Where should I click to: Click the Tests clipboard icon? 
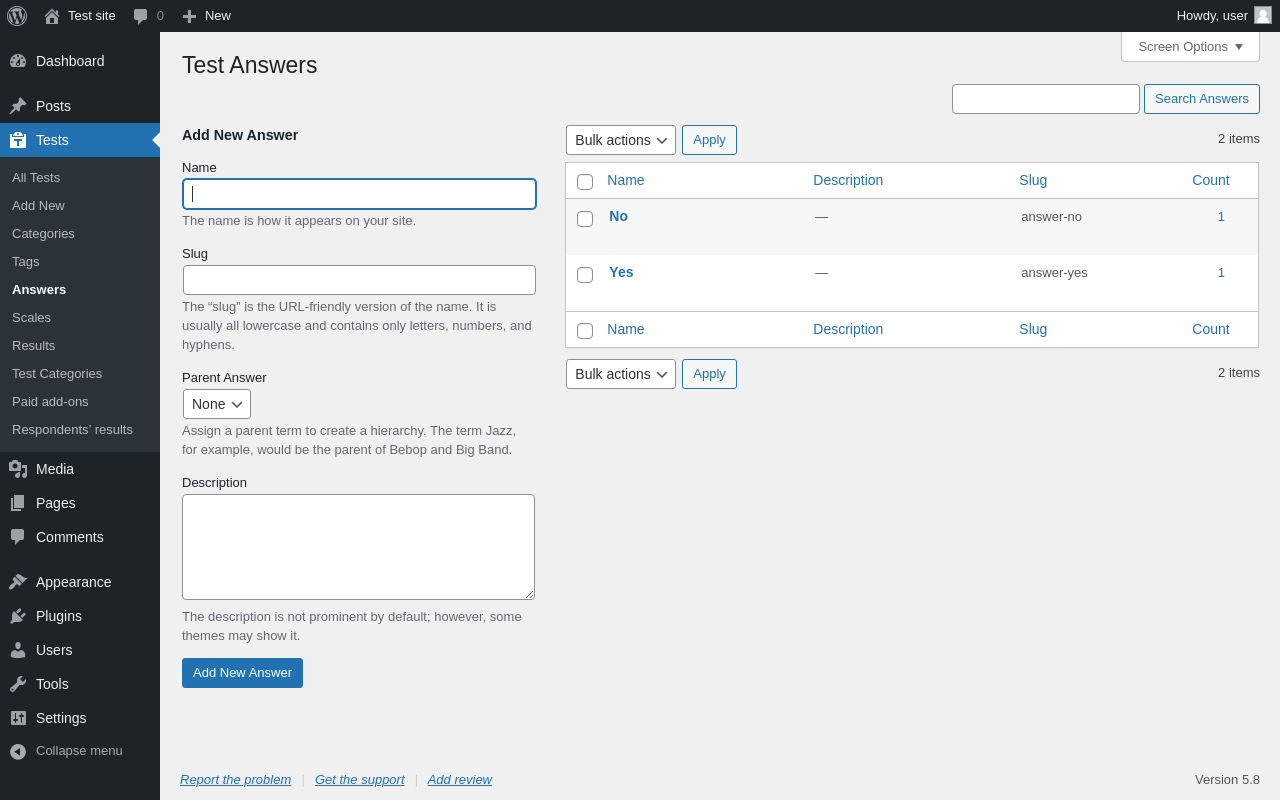click(x=18, y=140)
